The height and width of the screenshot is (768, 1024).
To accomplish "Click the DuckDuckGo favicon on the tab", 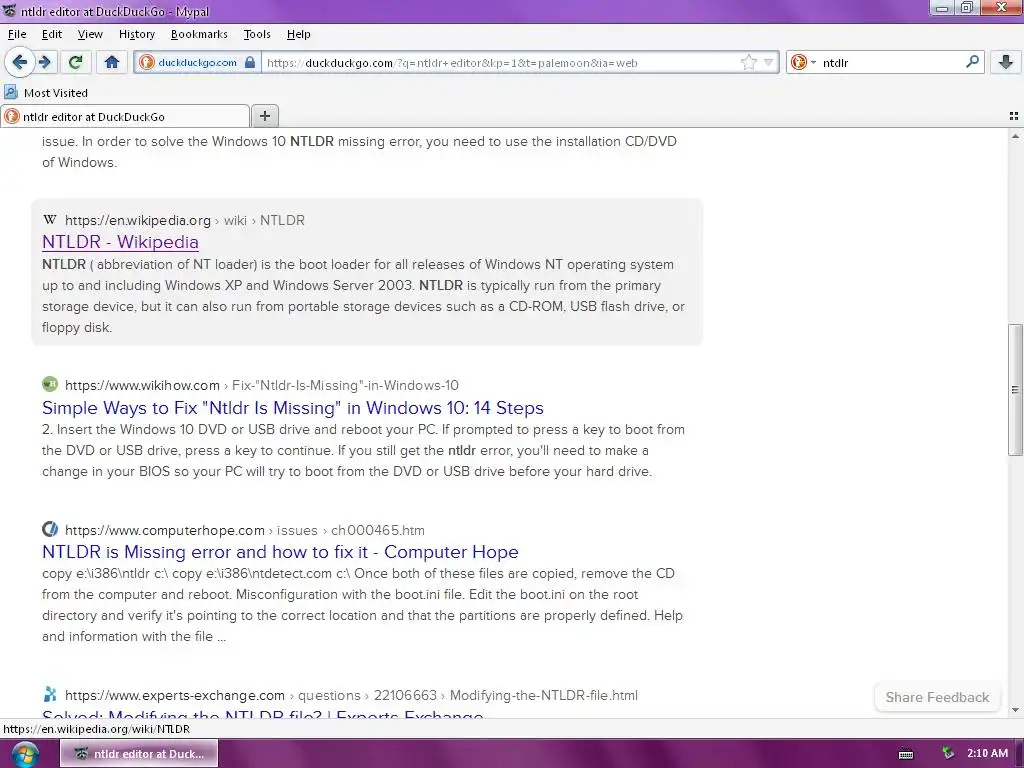I will [x=12, y=116].
